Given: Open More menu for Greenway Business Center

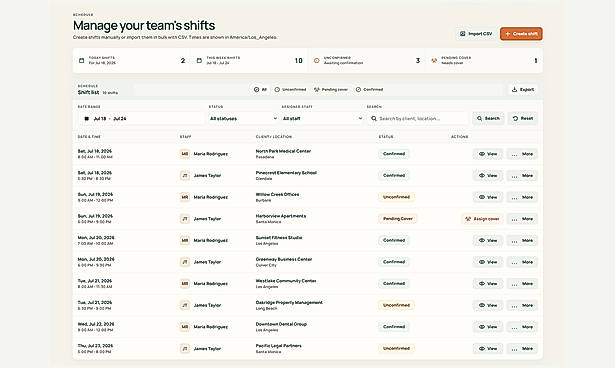Looking at the screenshot, I should 522,262.
